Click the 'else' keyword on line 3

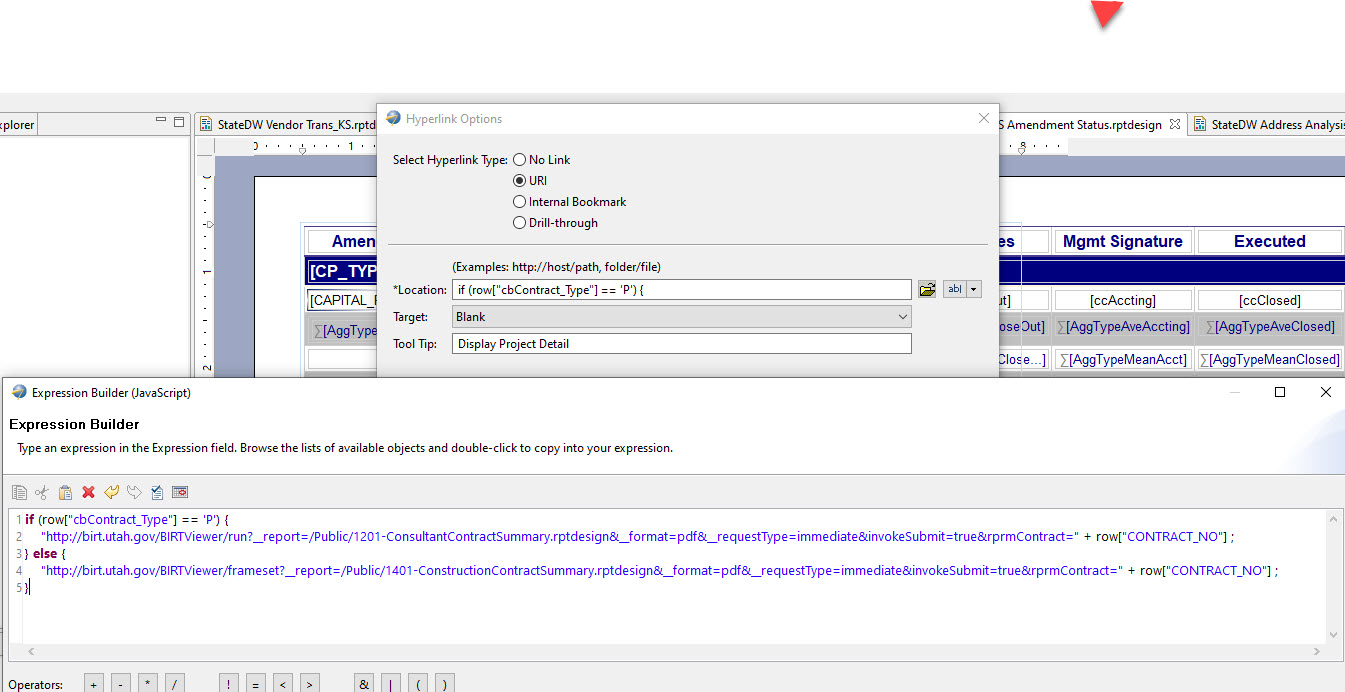click(x=45, y=554)
